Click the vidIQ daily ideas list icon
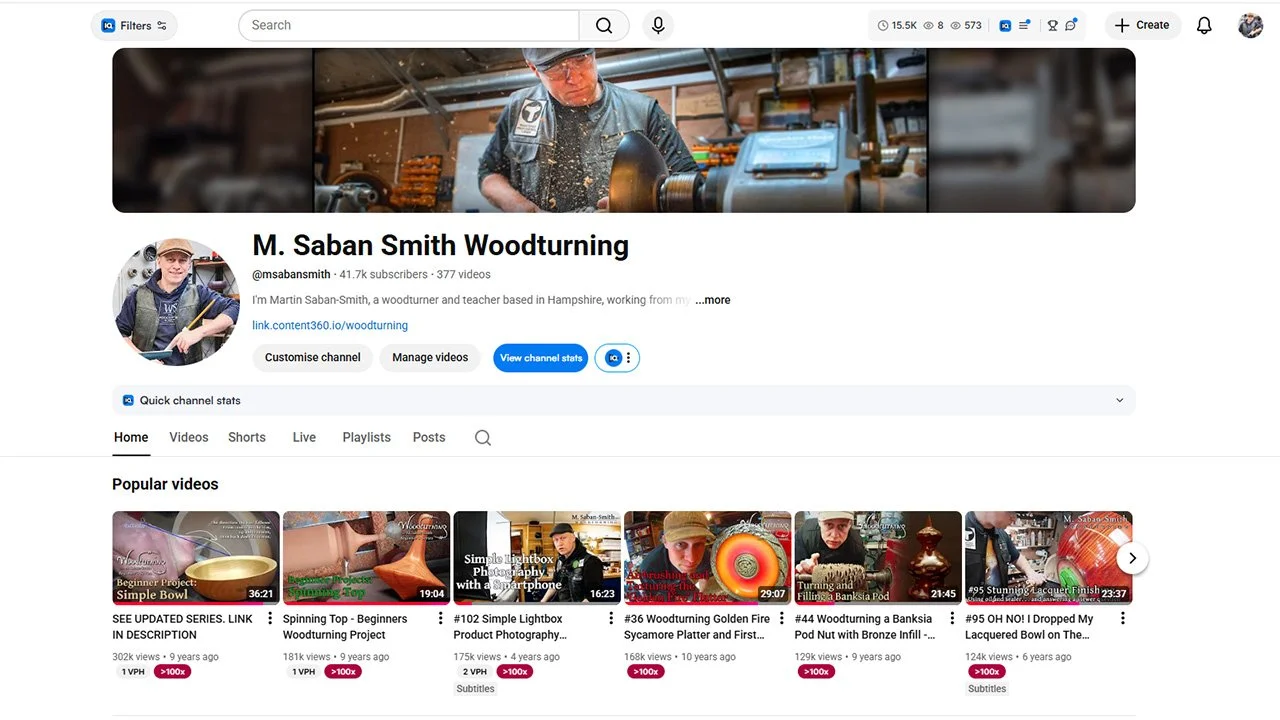This screenshot has height=720, width=1280. 1024,25
